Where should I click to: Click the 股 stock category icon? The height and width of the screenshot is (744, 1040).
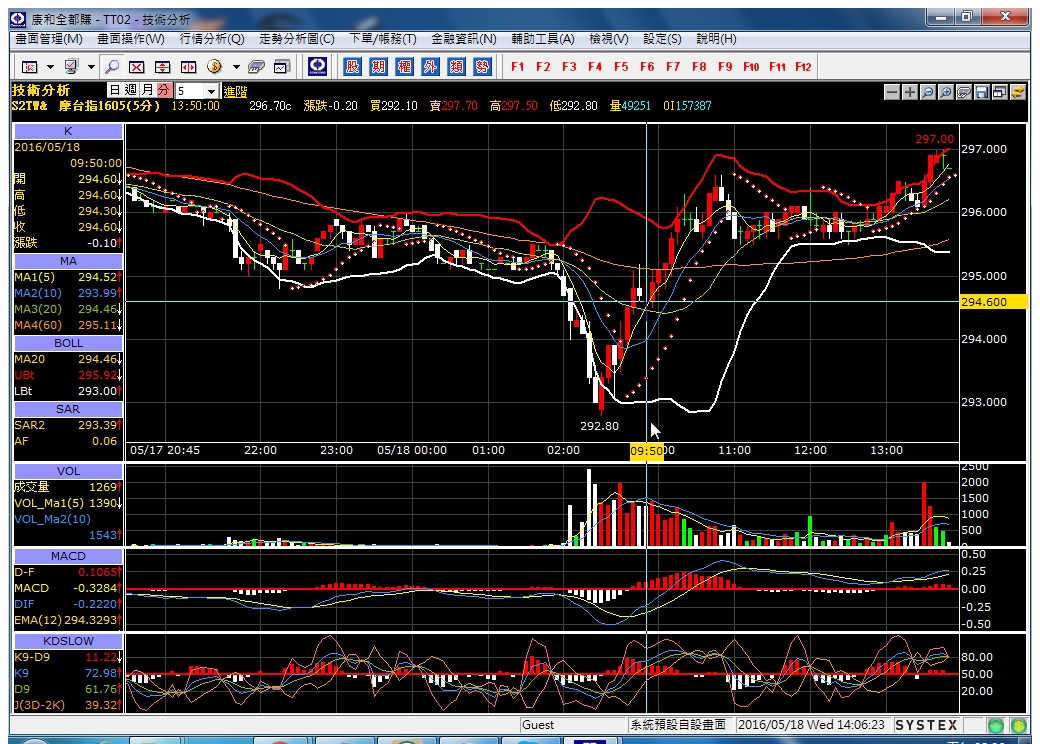pyautogui.click(x=352, y=66)
